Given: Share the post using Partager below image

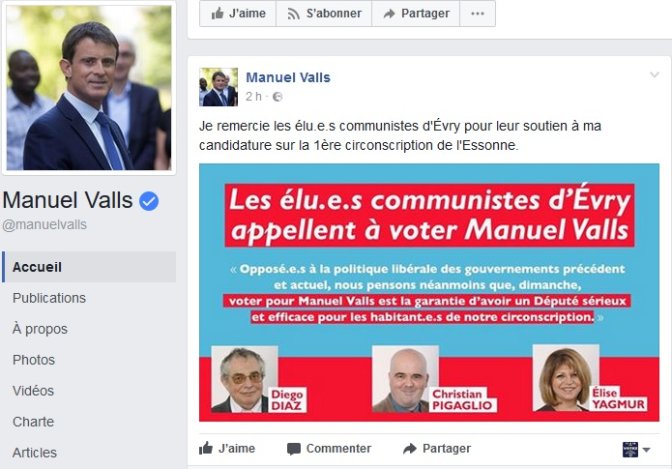Looking at the screenshot, I should pos(437,448).
